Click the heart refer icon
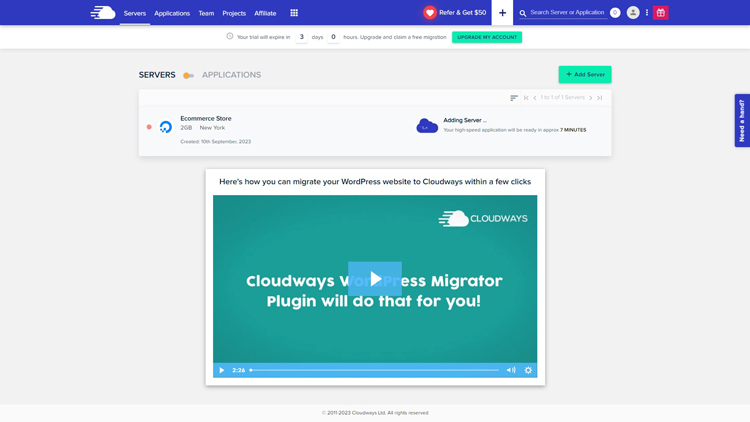The width and height of the screenshot is (750, 422). pyautogui.click(x=430, y=12)
